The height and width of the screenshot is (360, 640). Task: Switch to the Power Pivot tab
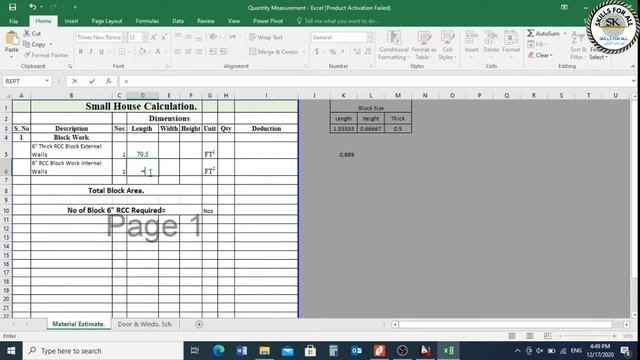click(268, 21)
